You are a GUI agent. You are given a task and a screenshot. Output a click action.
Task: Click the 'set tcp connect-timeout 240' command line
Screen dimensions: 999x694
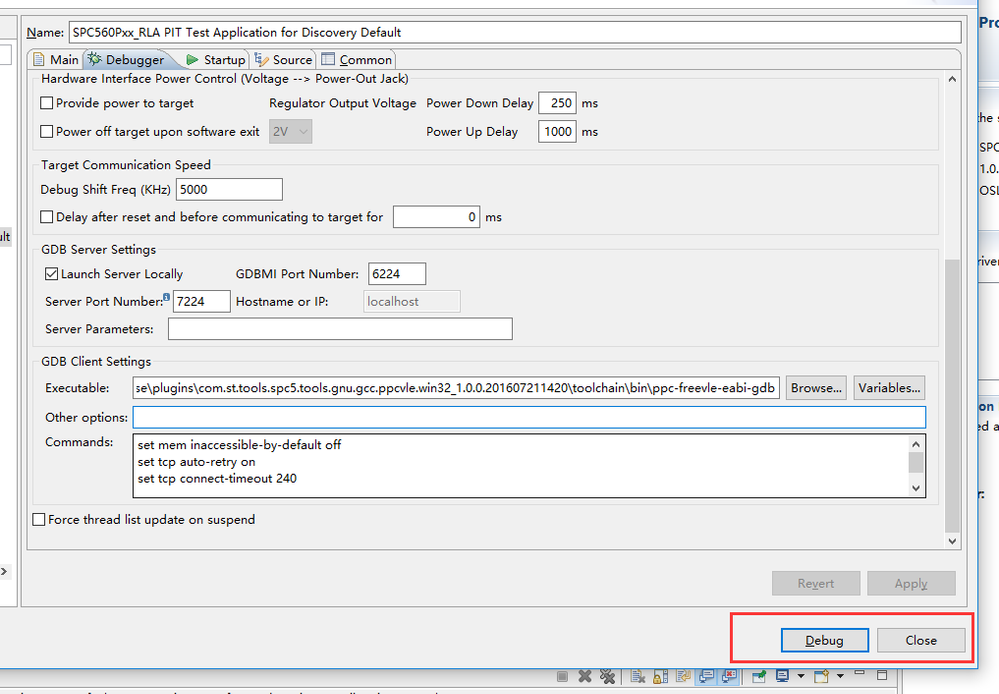pos(217,479)
